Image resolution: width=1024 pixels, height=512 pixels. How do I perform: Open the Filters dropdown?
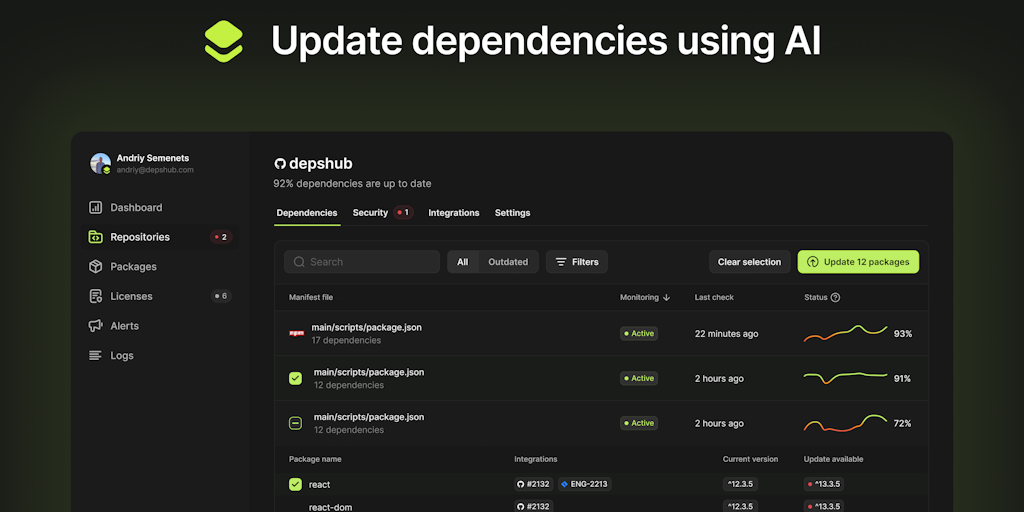[x=577, y=262]
